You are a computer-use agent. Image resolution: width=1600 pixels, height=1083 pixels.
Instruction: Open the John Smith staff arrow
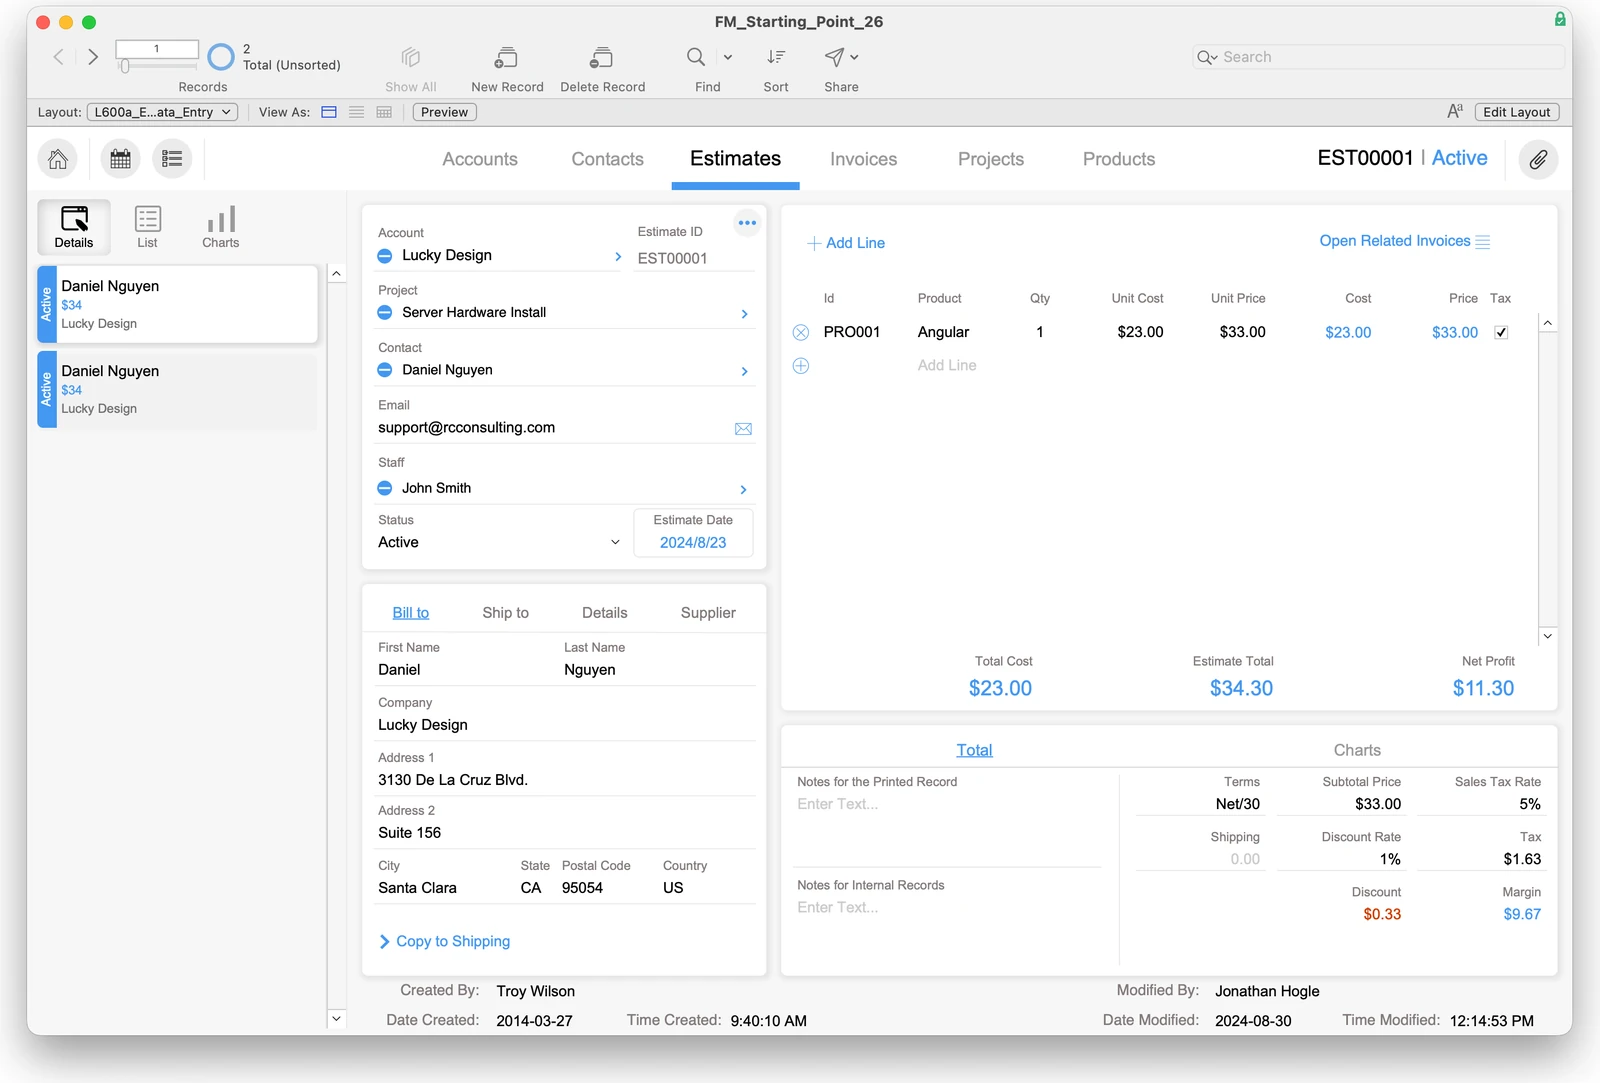coord(743,489)
